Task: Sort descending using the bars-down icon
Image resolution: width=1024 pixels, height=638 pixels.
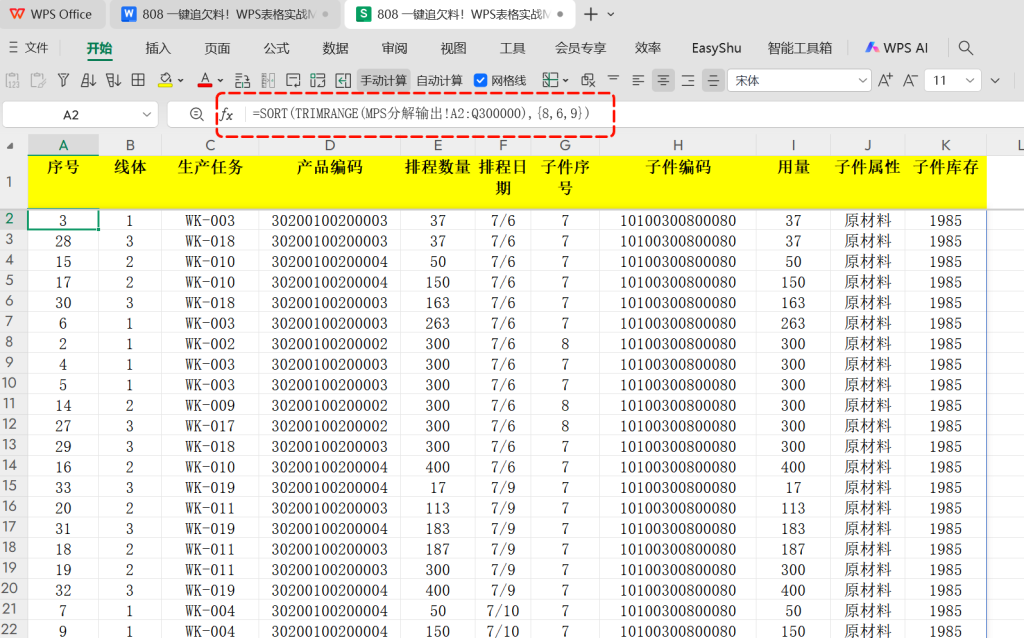Action: pos(114,80)
